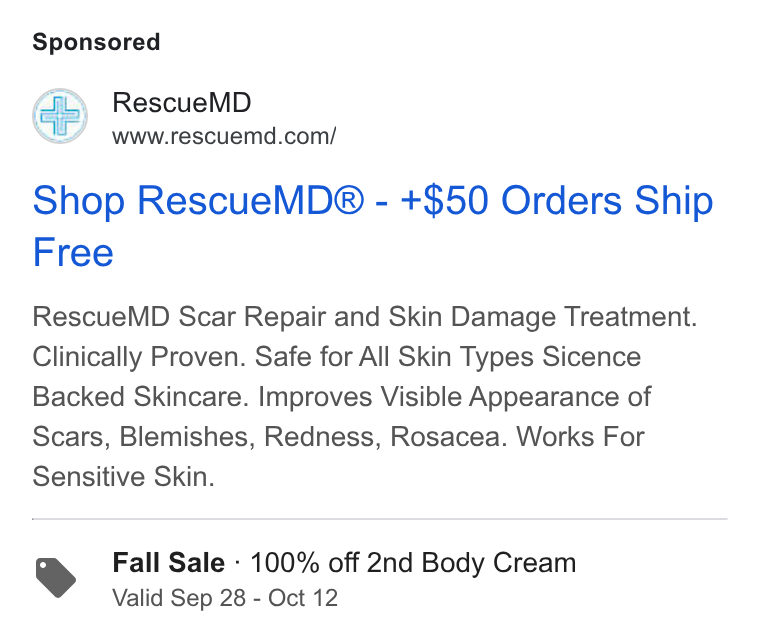760x636 pixels.
Task: Click the word Free in the headline
Action: coord(73,252)
